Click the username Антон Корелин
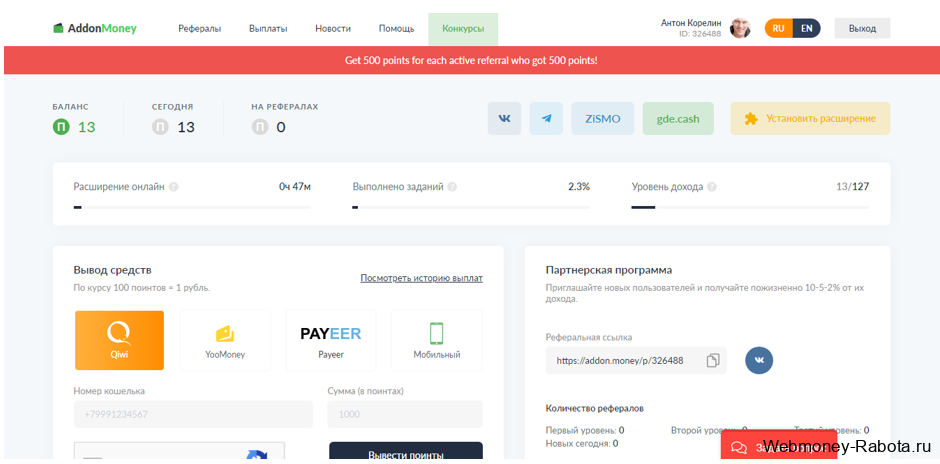Screen dimensions: 940x464 [x=691, y=23]
